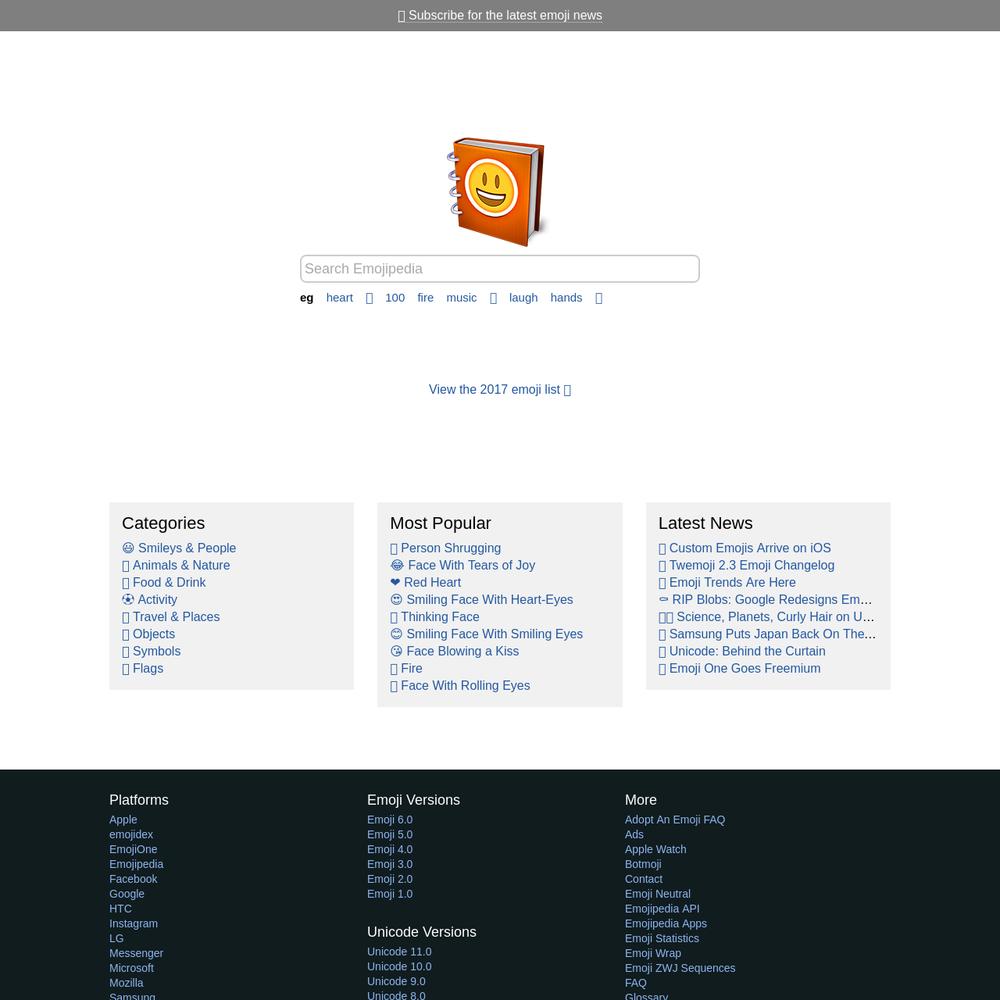1000x1000 pixels.
Task: Open Google platform in footer
Action: [127, 893]
